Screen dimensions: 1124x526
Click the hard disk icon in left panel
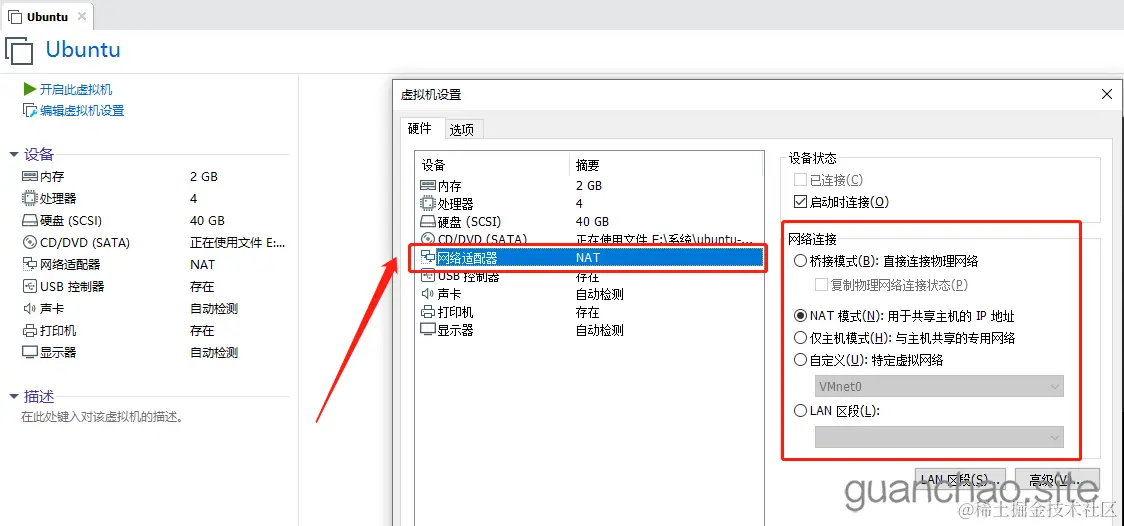[29, 221]
